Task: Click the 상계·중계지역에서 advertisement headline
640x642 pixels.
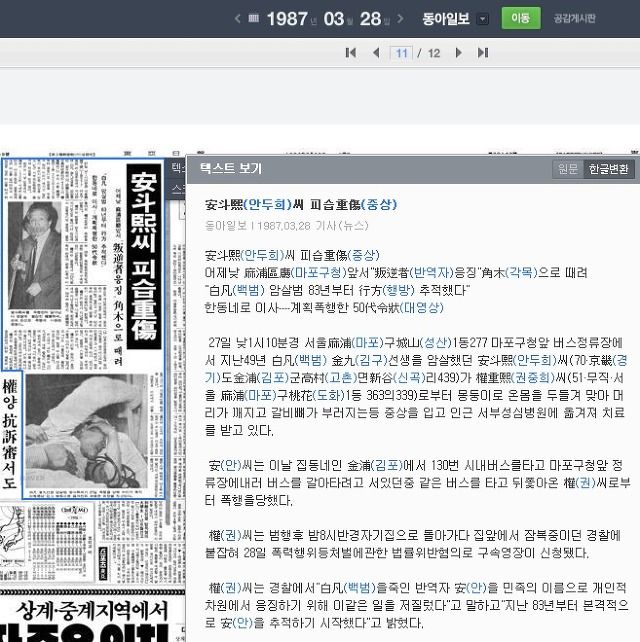Action: 93,612
